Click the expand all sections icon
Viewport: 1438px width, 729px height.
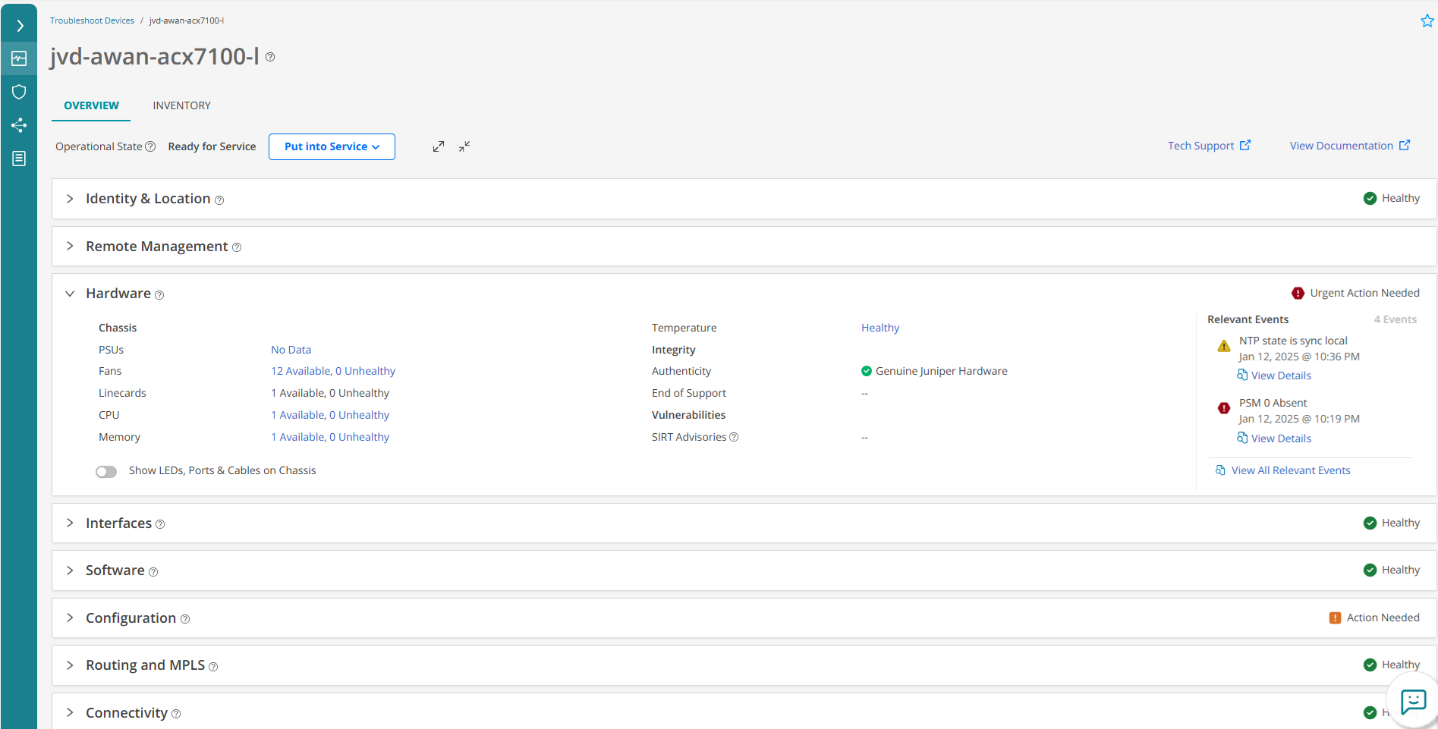(x=438, y=146)
